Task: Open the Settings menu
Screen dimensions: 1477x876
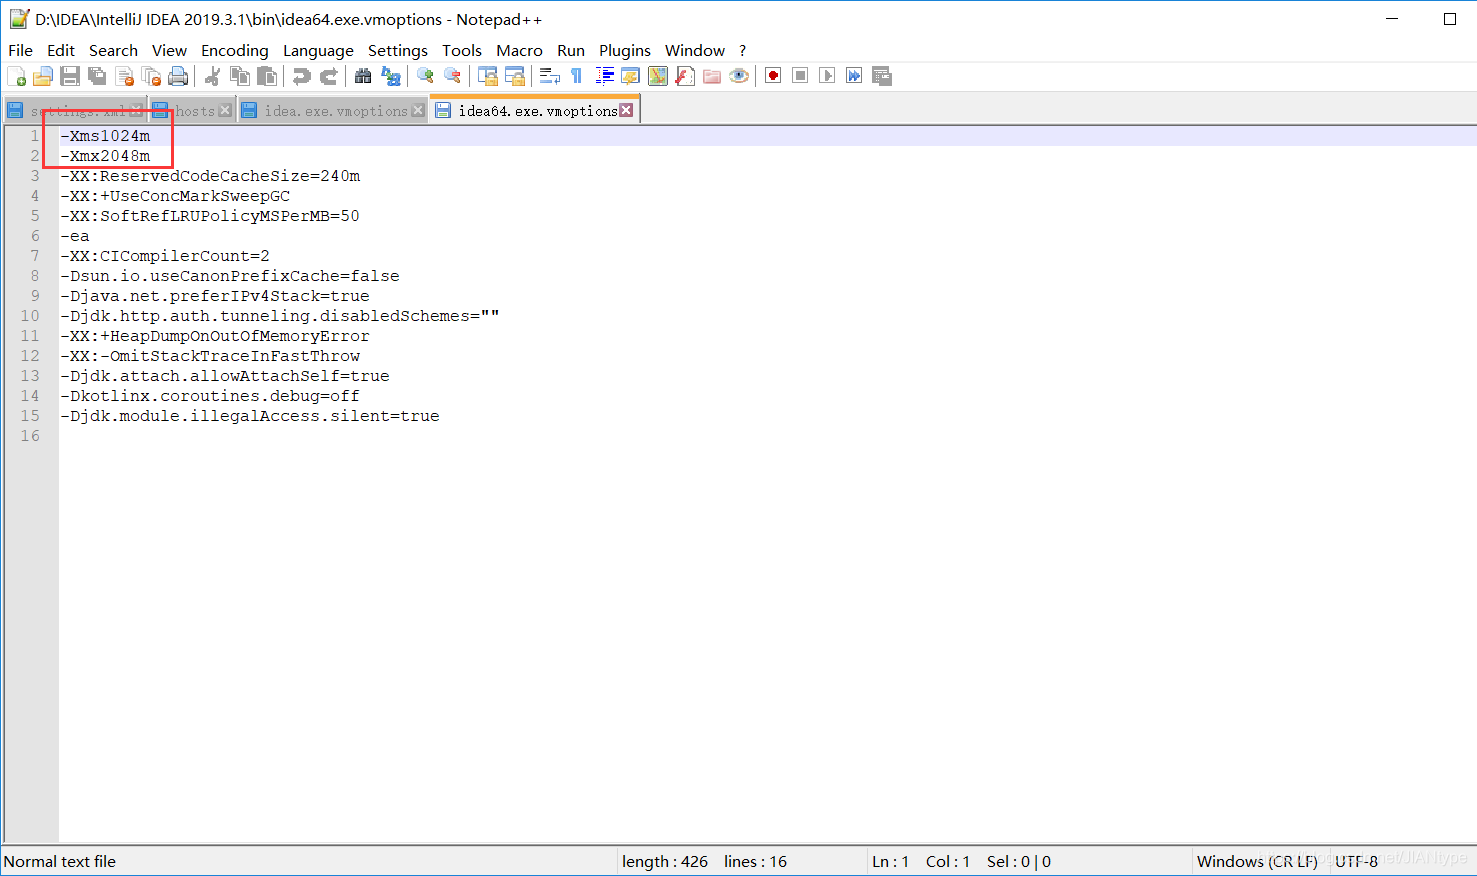Action: tap(398, 50)
